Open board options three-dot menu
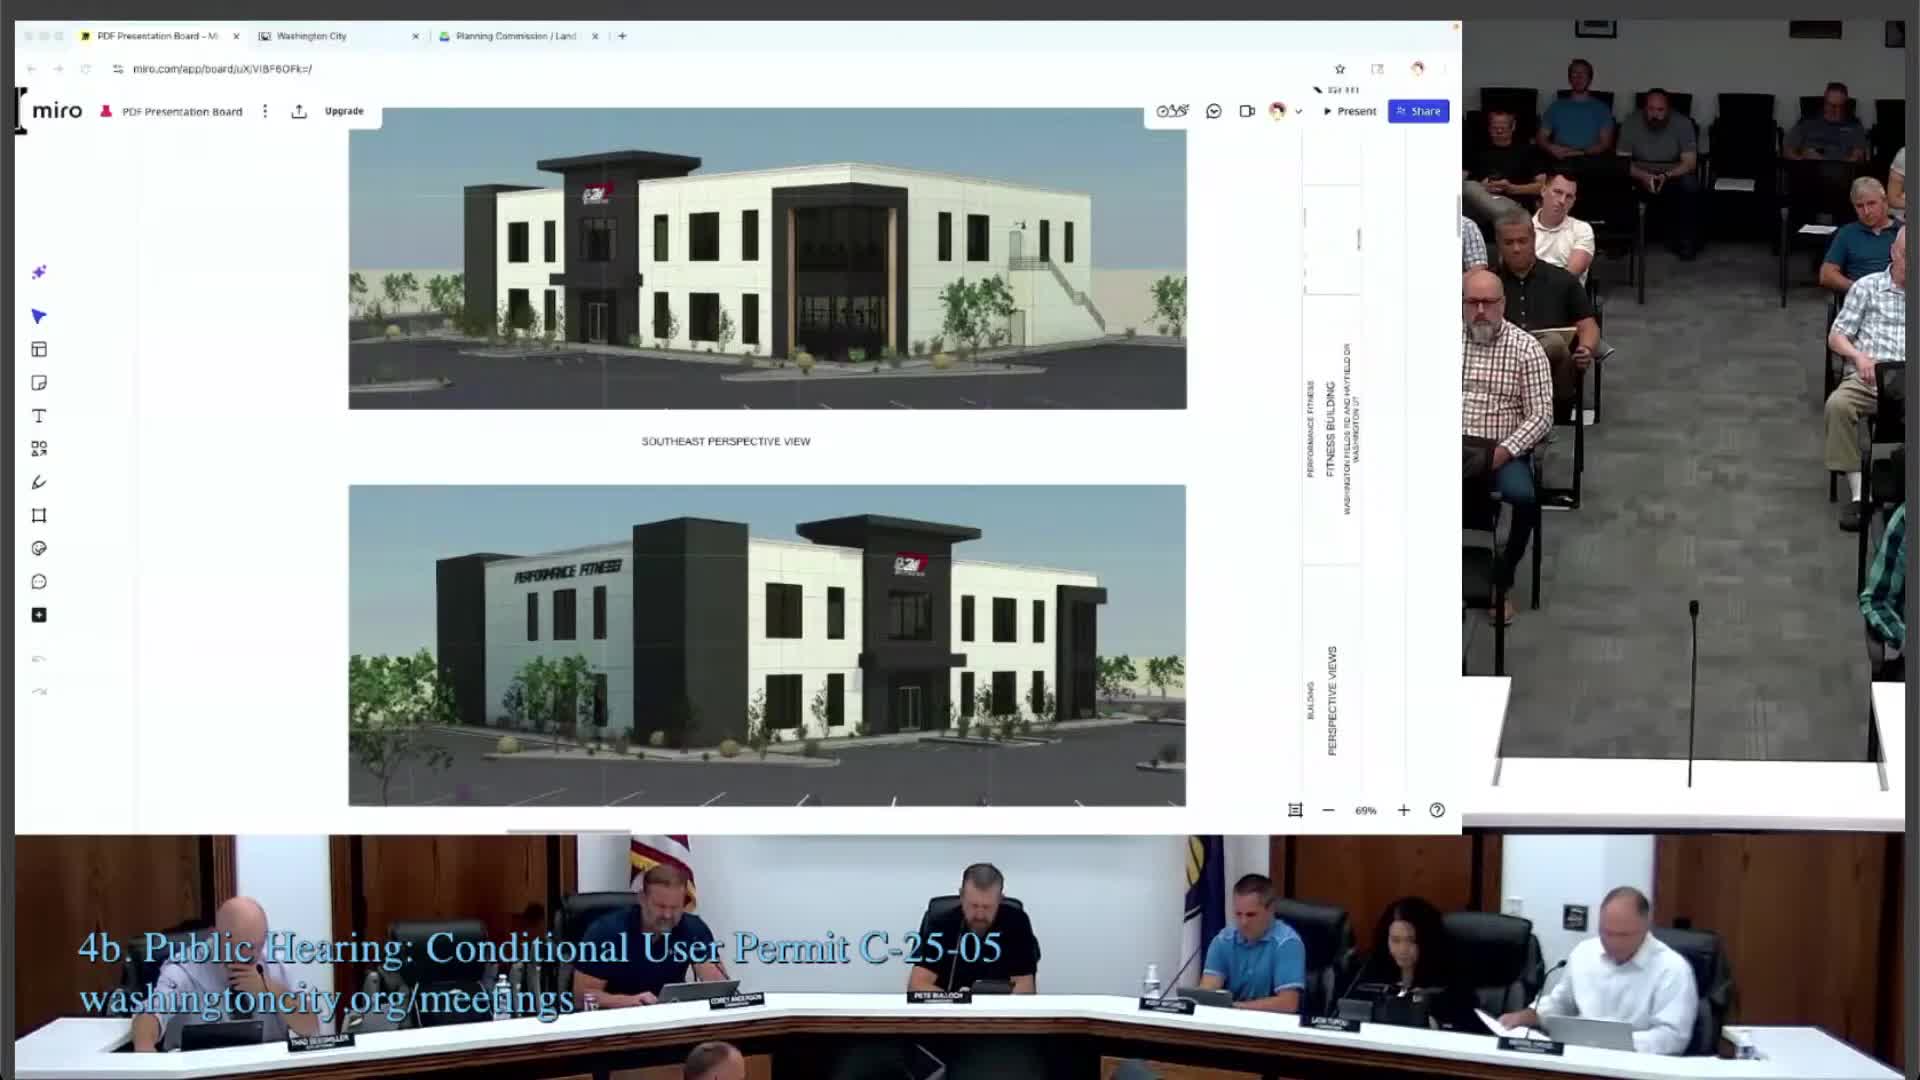The image size is (1920, 1080). point(265,111)
